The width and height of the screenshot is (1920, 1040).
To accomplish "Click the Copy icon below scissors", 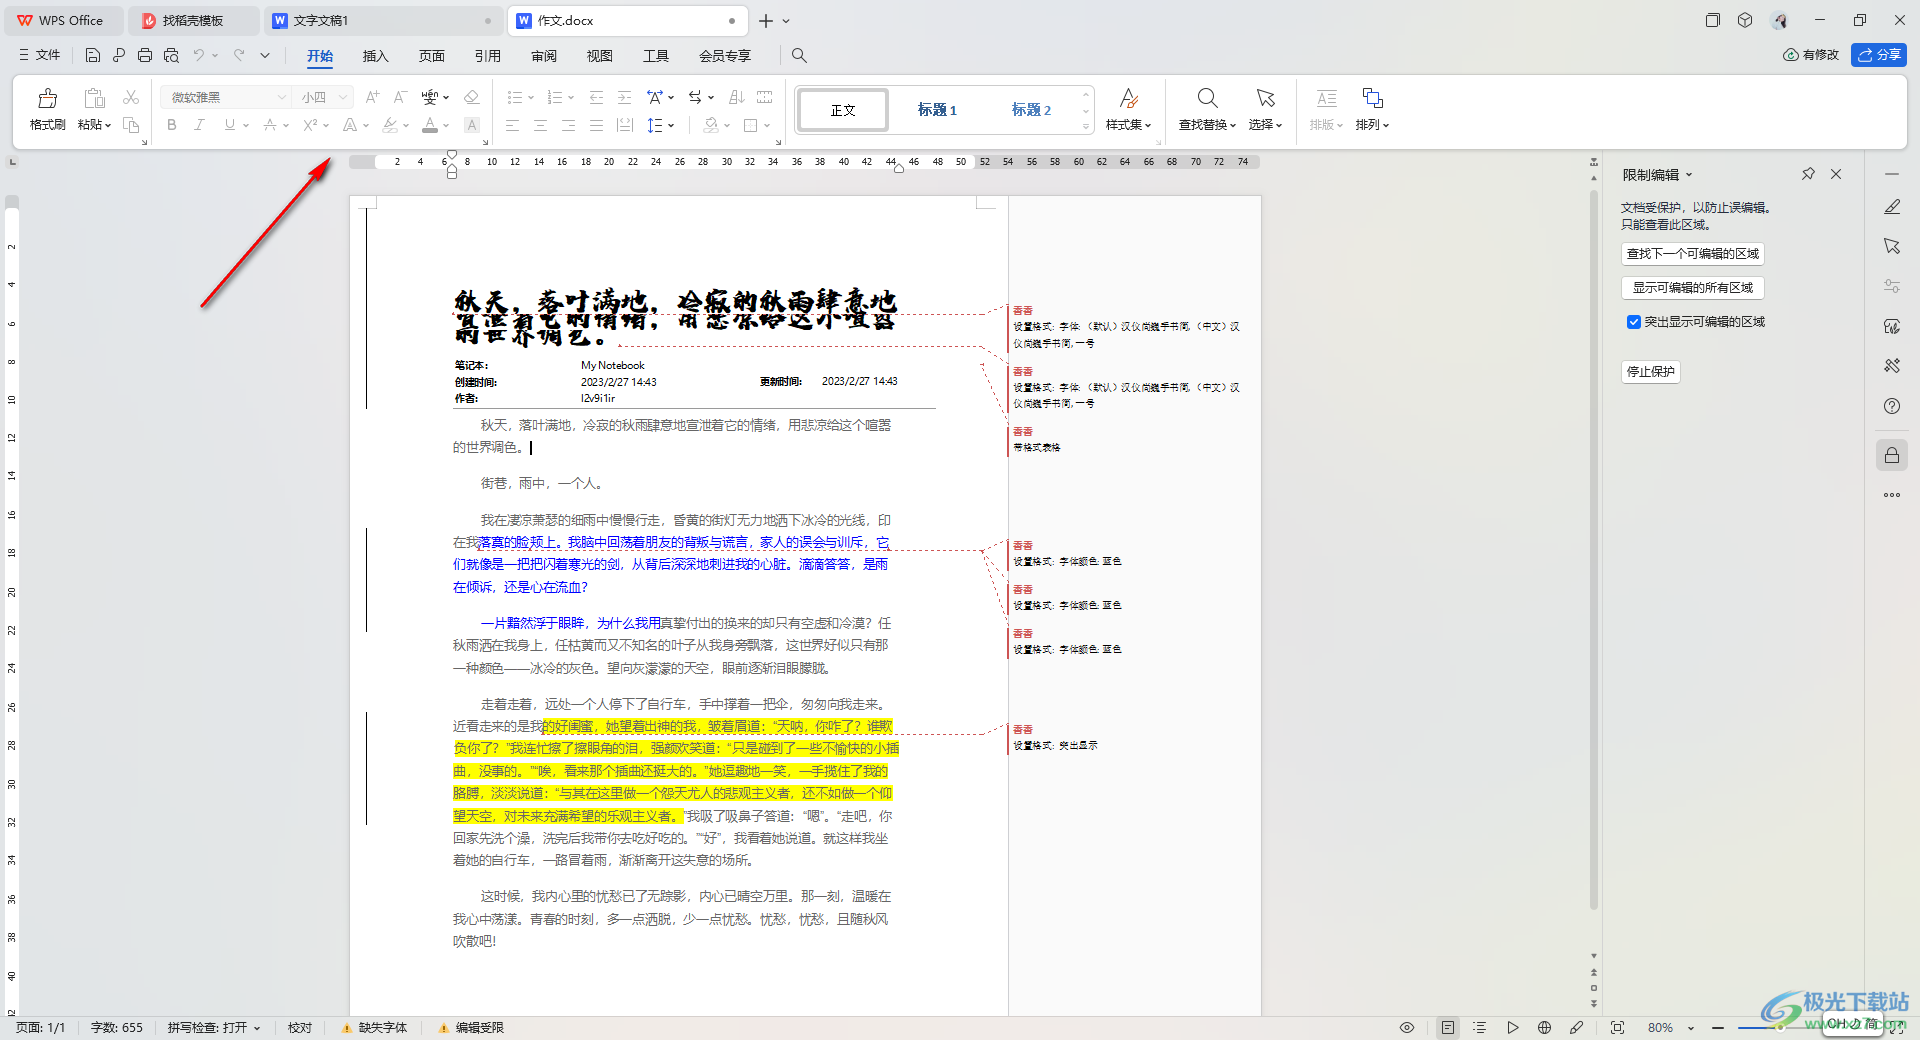I will [x=131, y=125].
